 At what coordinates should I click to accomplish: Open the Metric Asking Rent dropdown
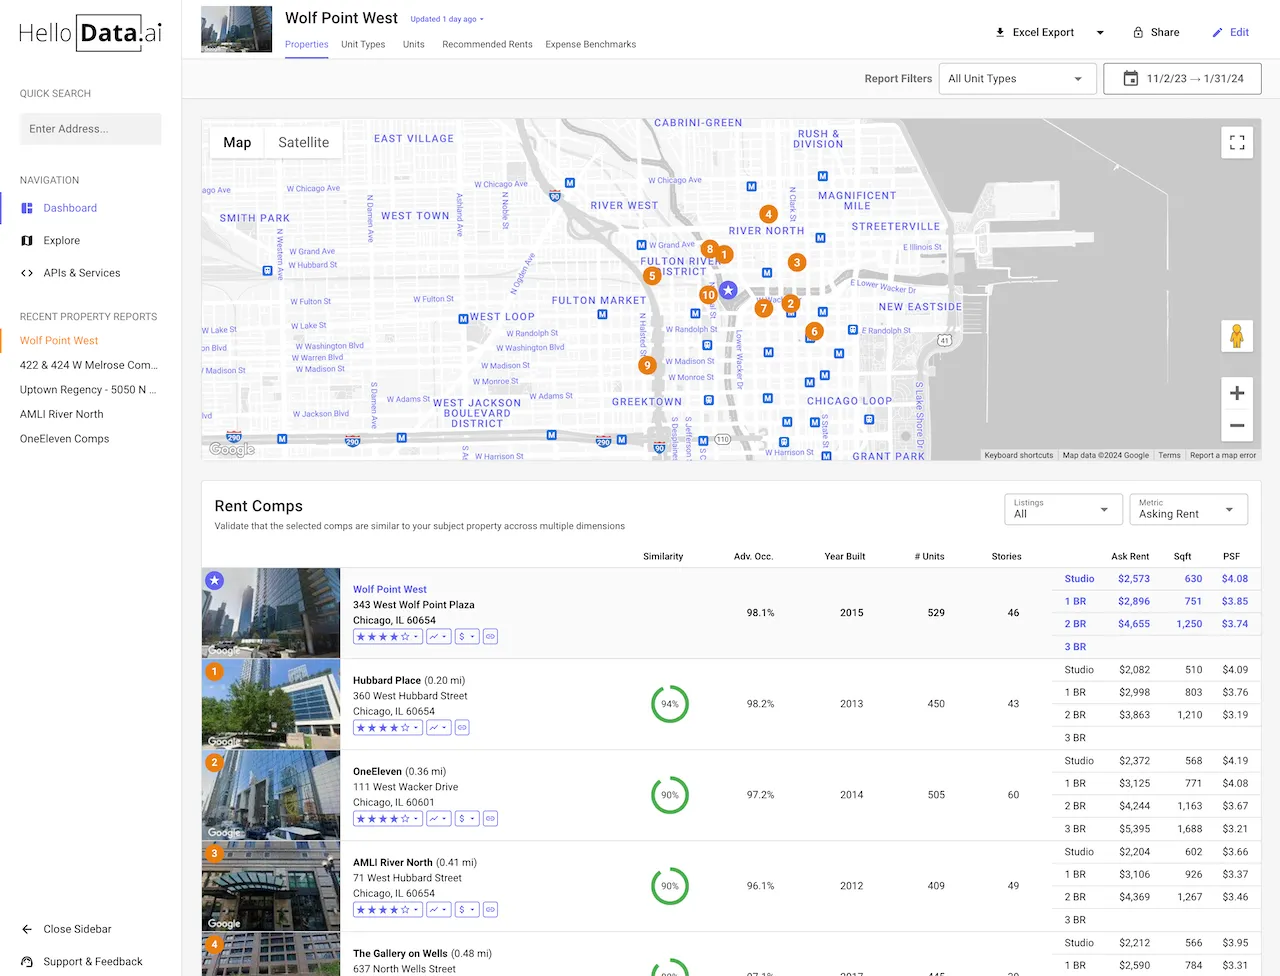click(1188, 509)
